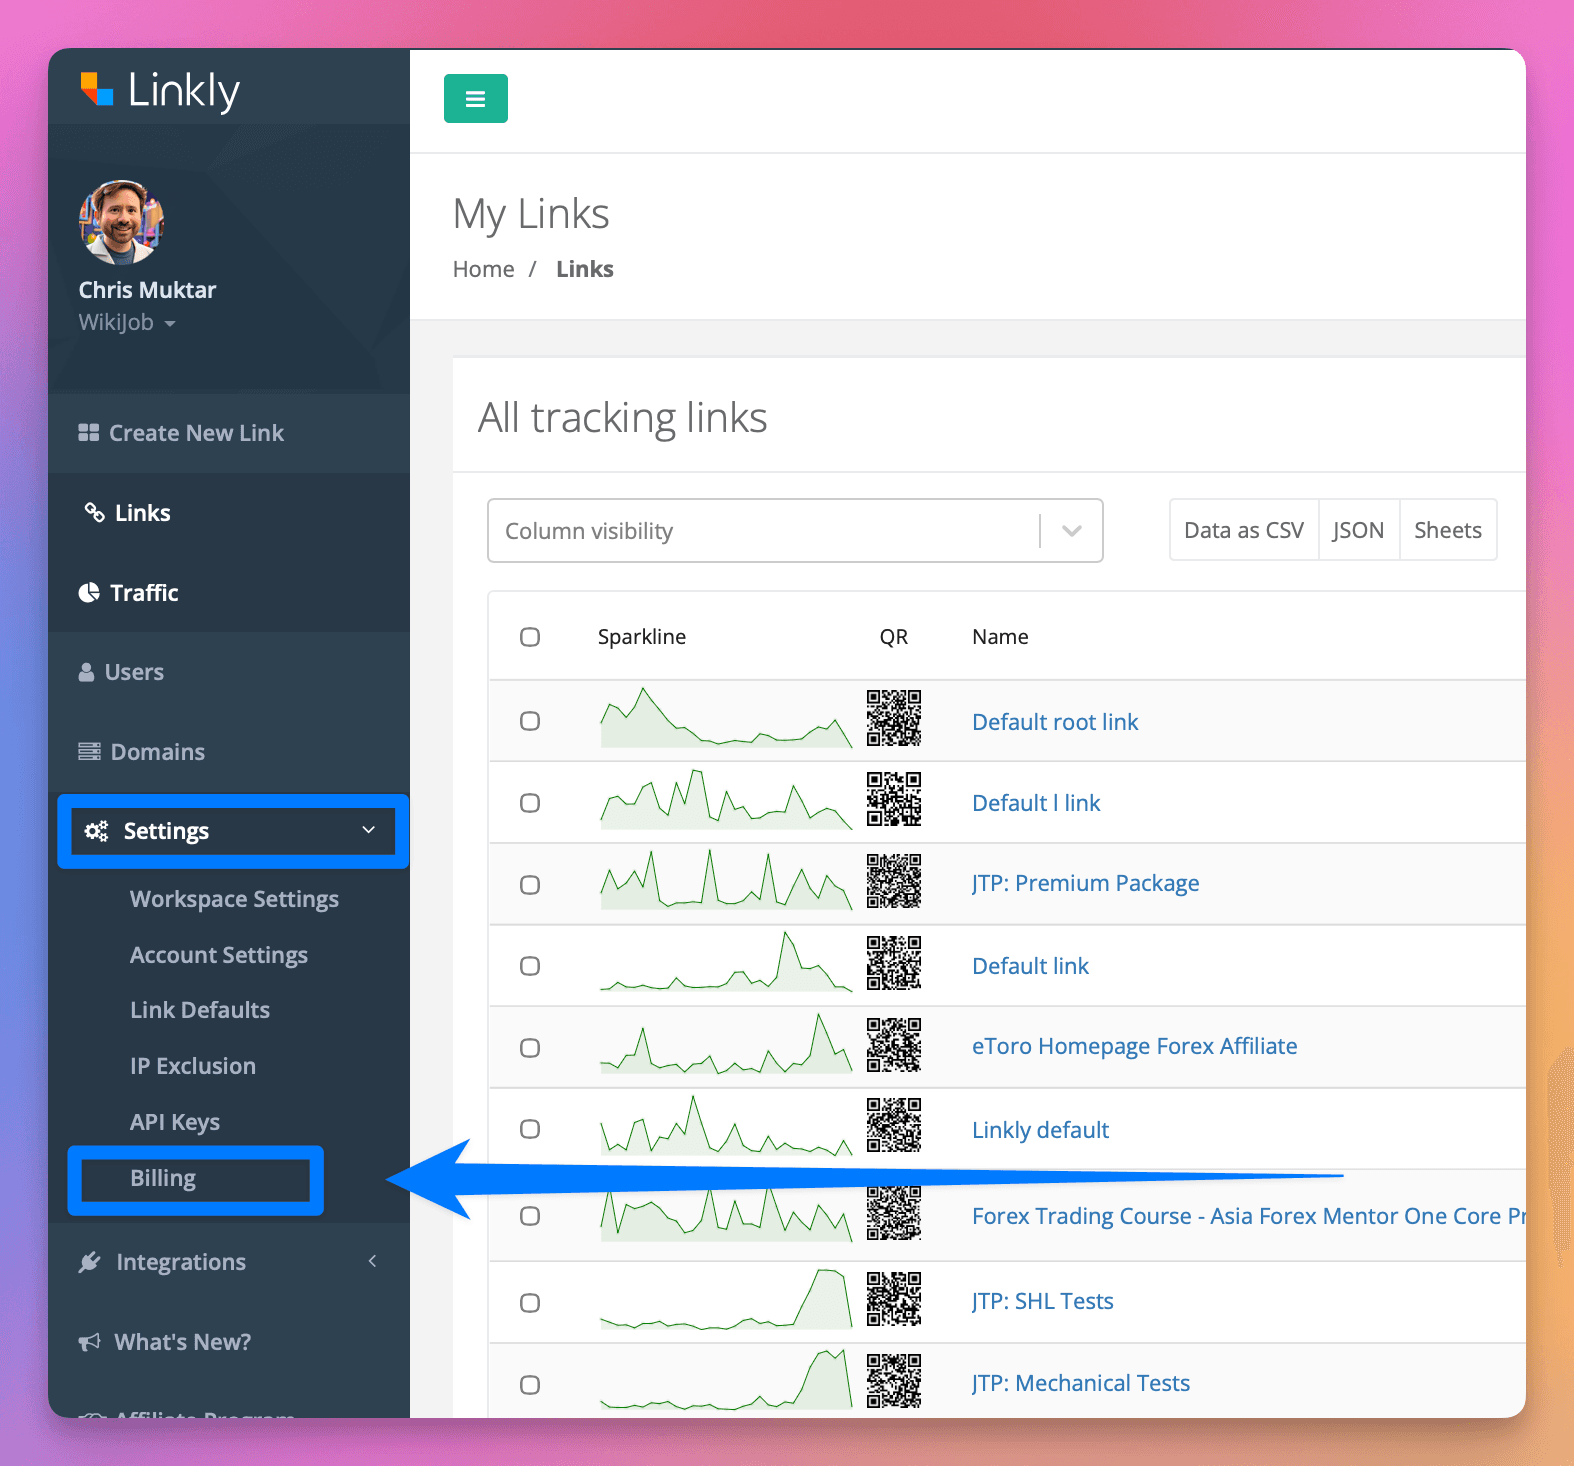Screen dimensions: 1574x1466
Task: Open Billing in the Settings submenu
Action: [163, 1178]
